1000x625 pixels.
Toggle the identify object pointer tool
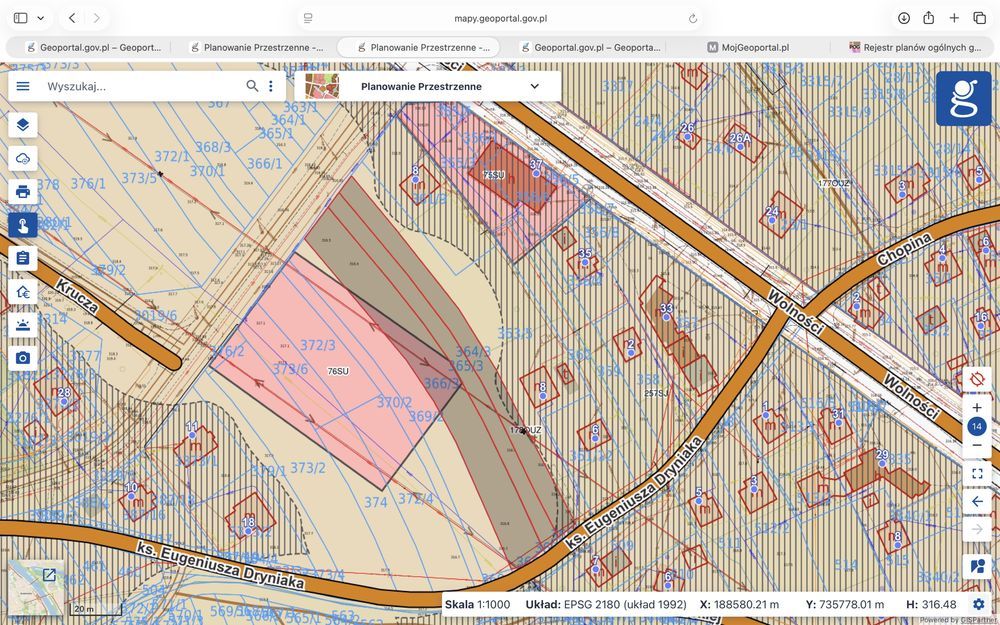[x=23, y=225]
